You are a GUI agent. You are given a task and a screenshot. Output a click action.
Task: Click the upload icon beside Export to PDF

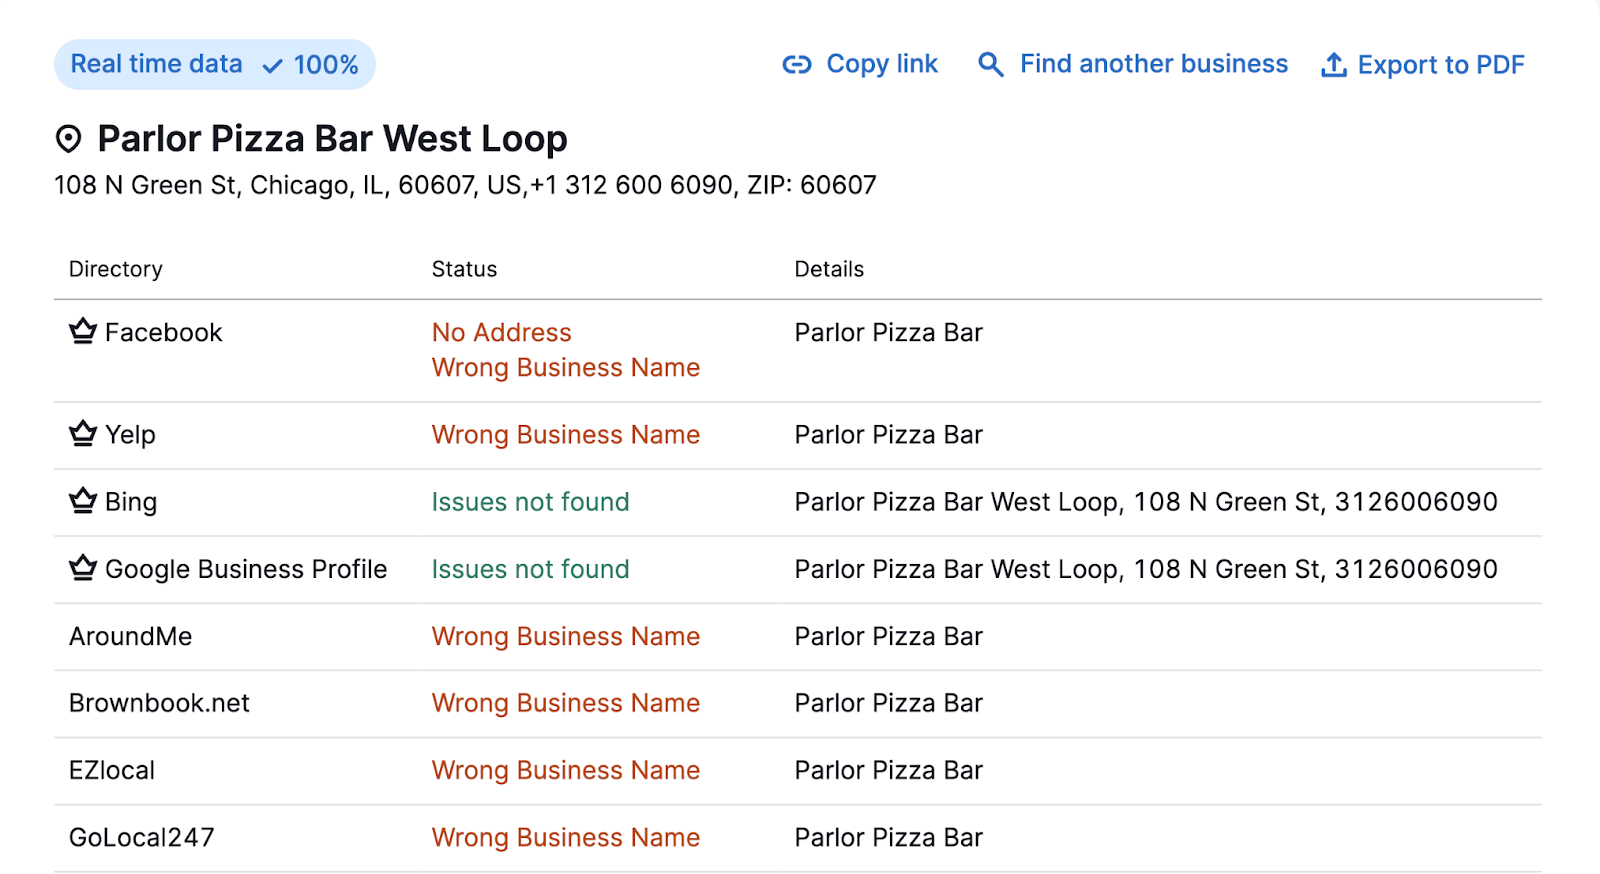click(x=1334, y=65)
